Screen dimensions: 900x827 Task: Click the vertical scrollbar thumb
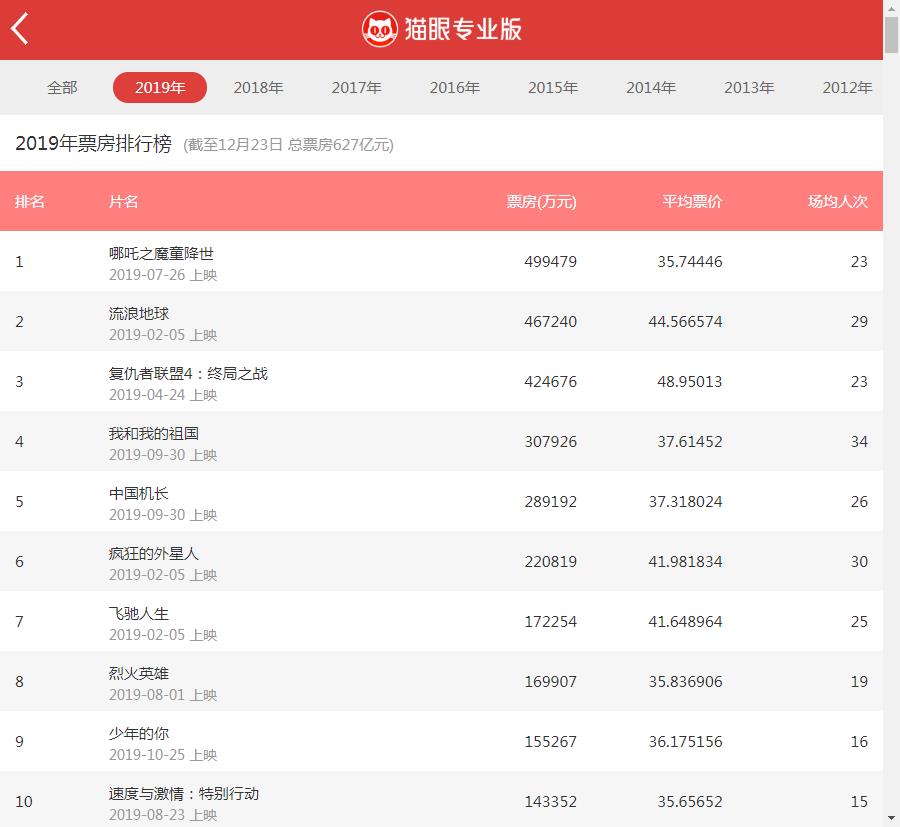pos(891,34)
